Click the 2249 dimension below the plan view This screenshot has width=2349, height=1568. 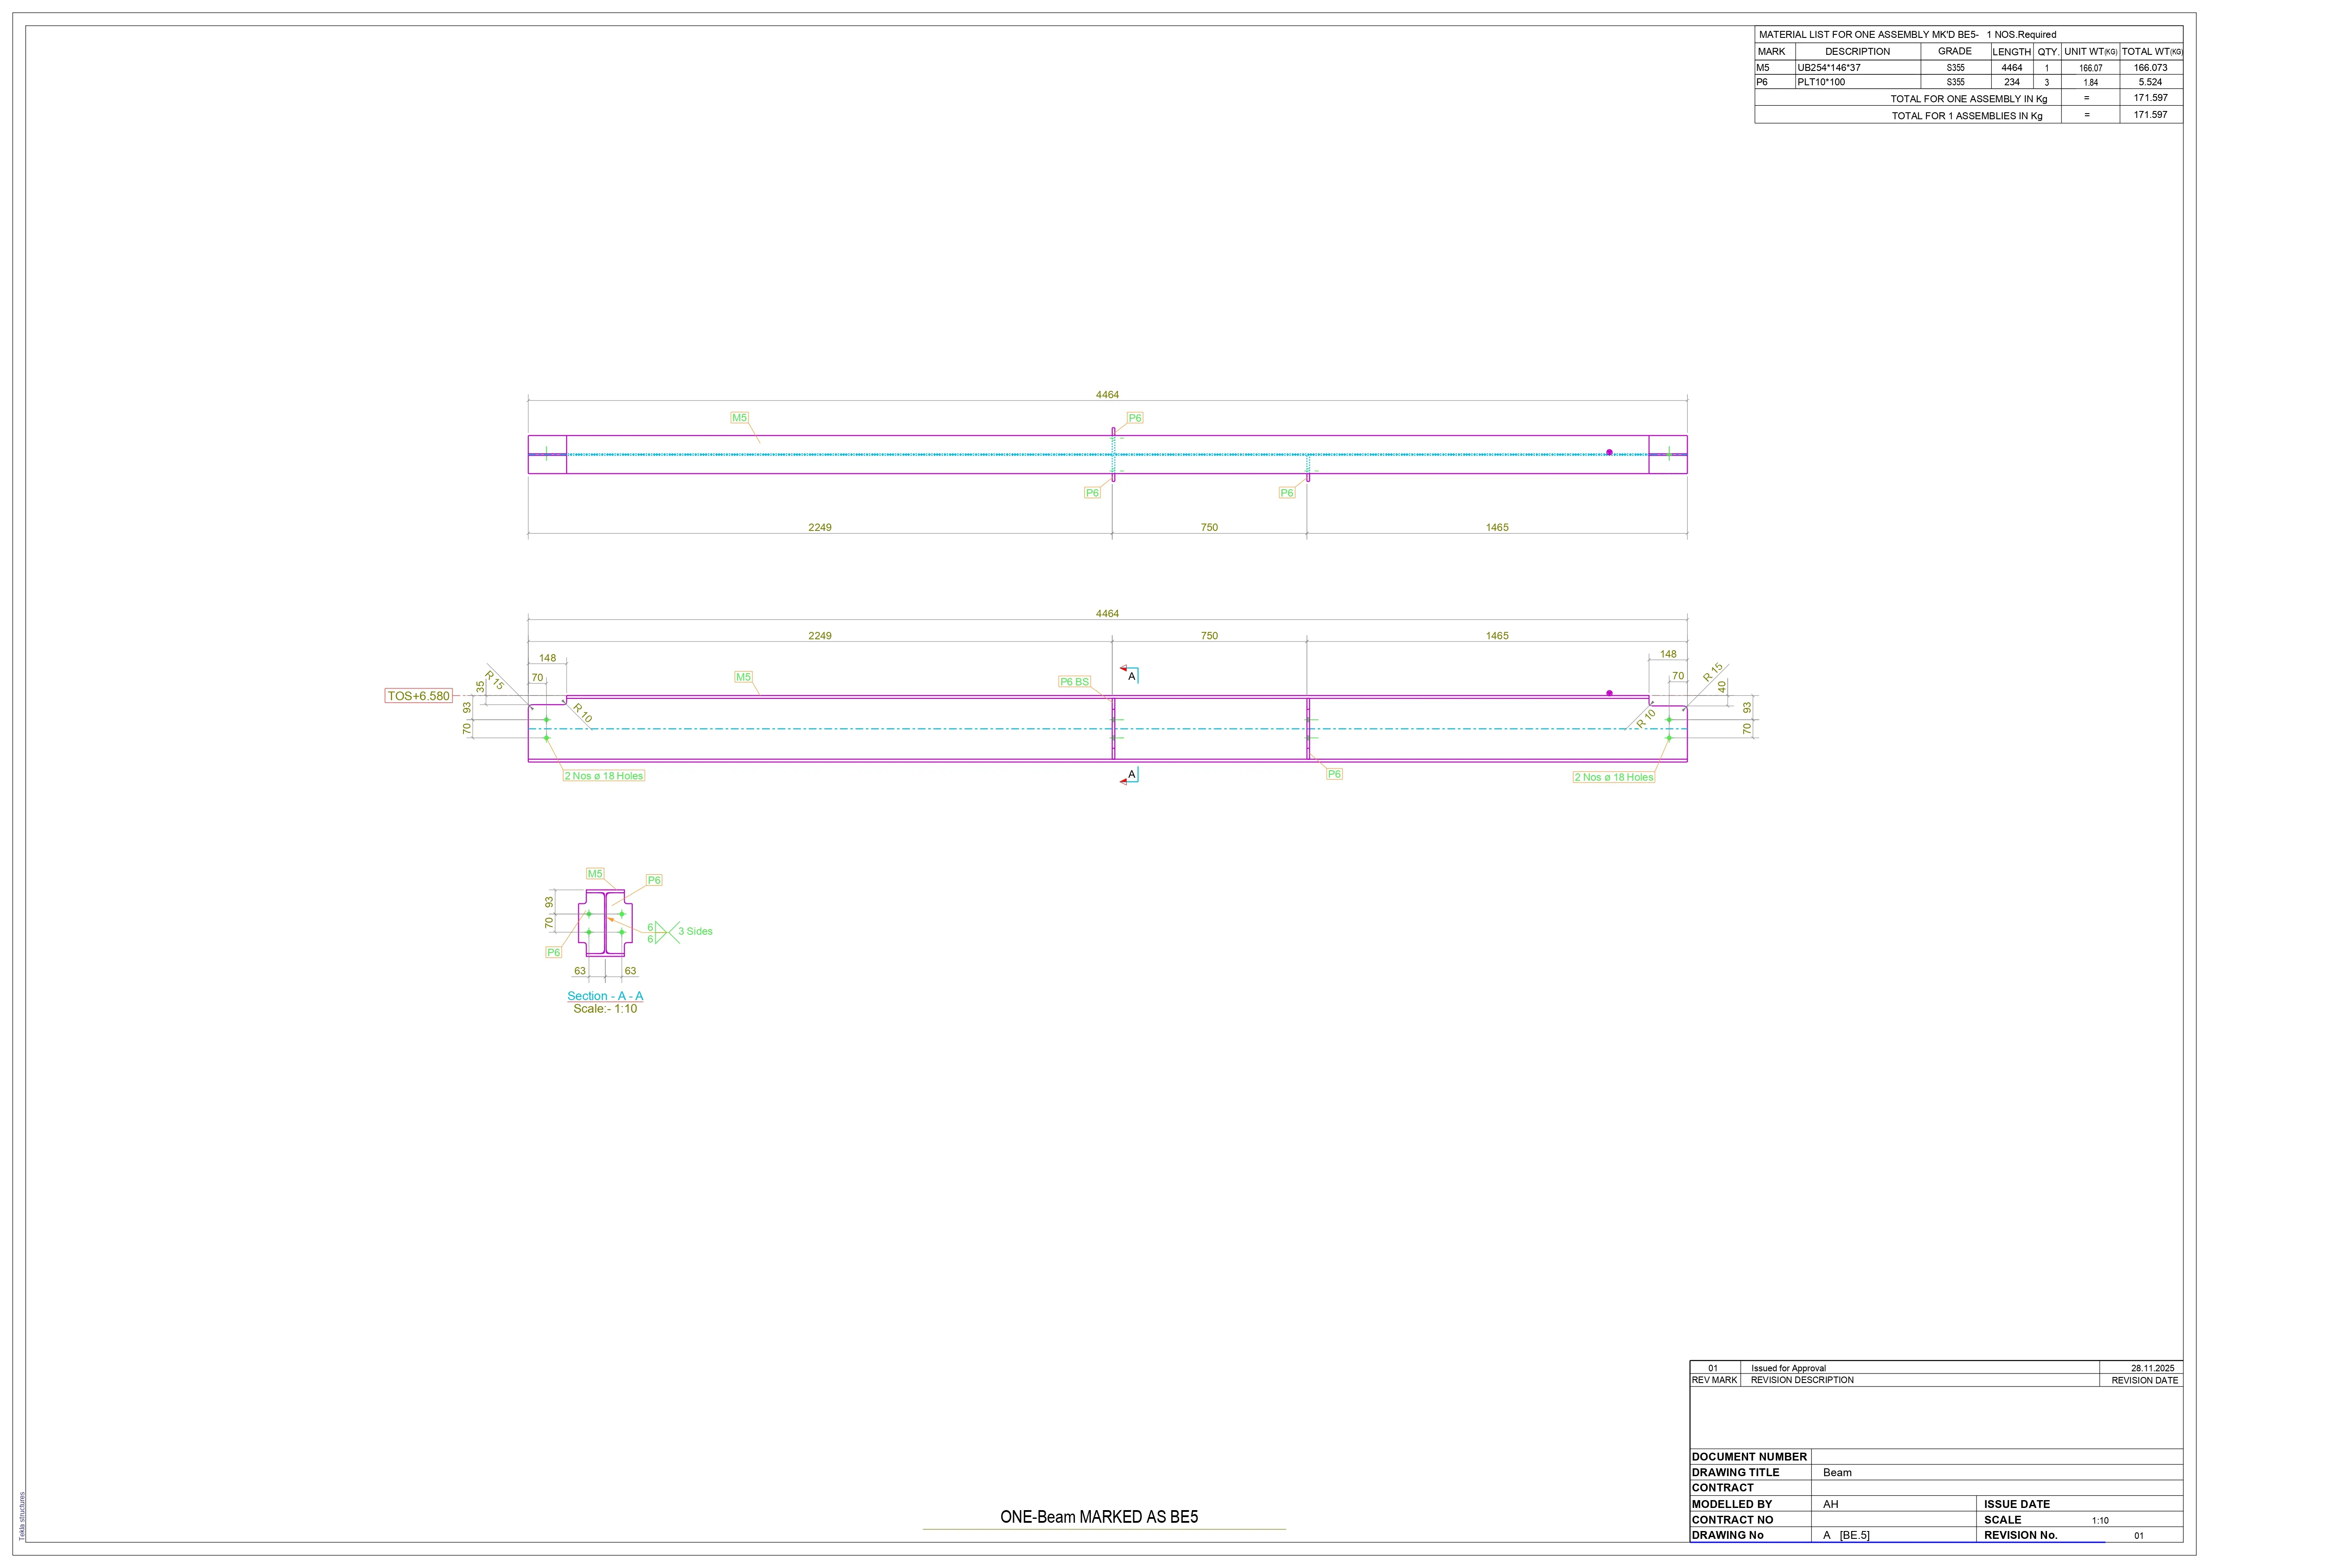[820, 527]
